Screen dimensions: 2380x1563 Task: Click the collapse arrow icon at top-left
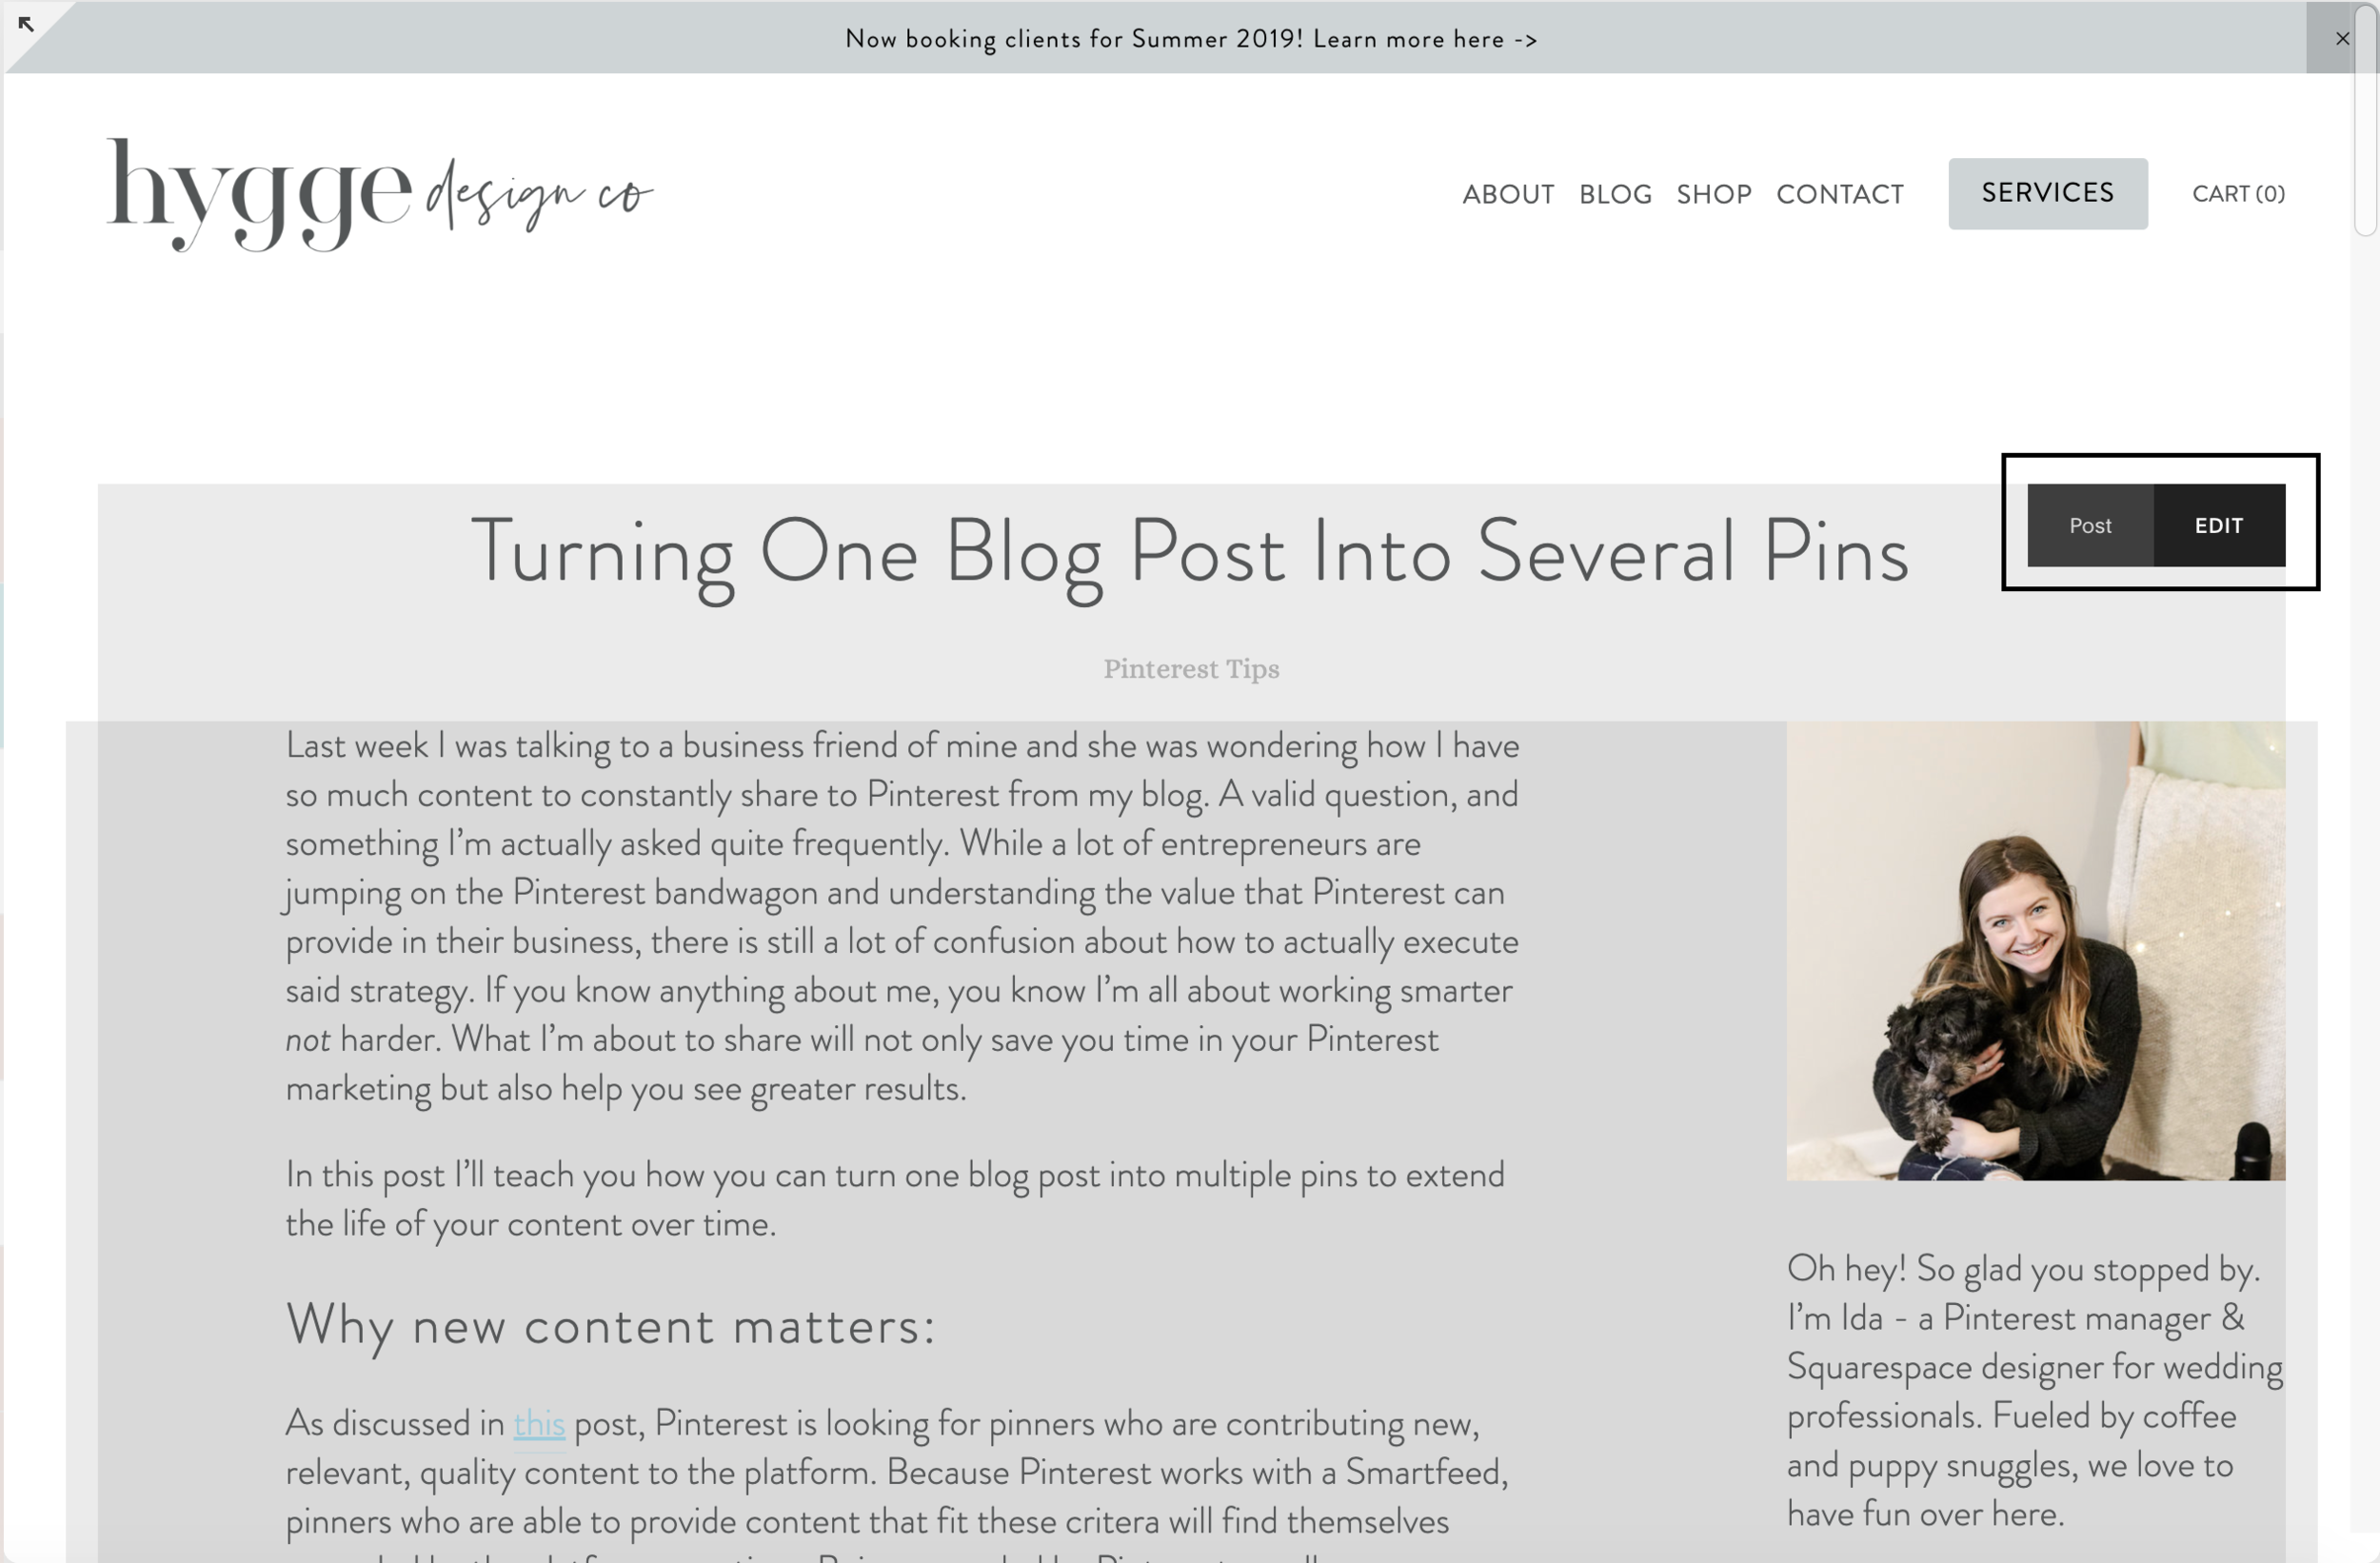(26, 23)
